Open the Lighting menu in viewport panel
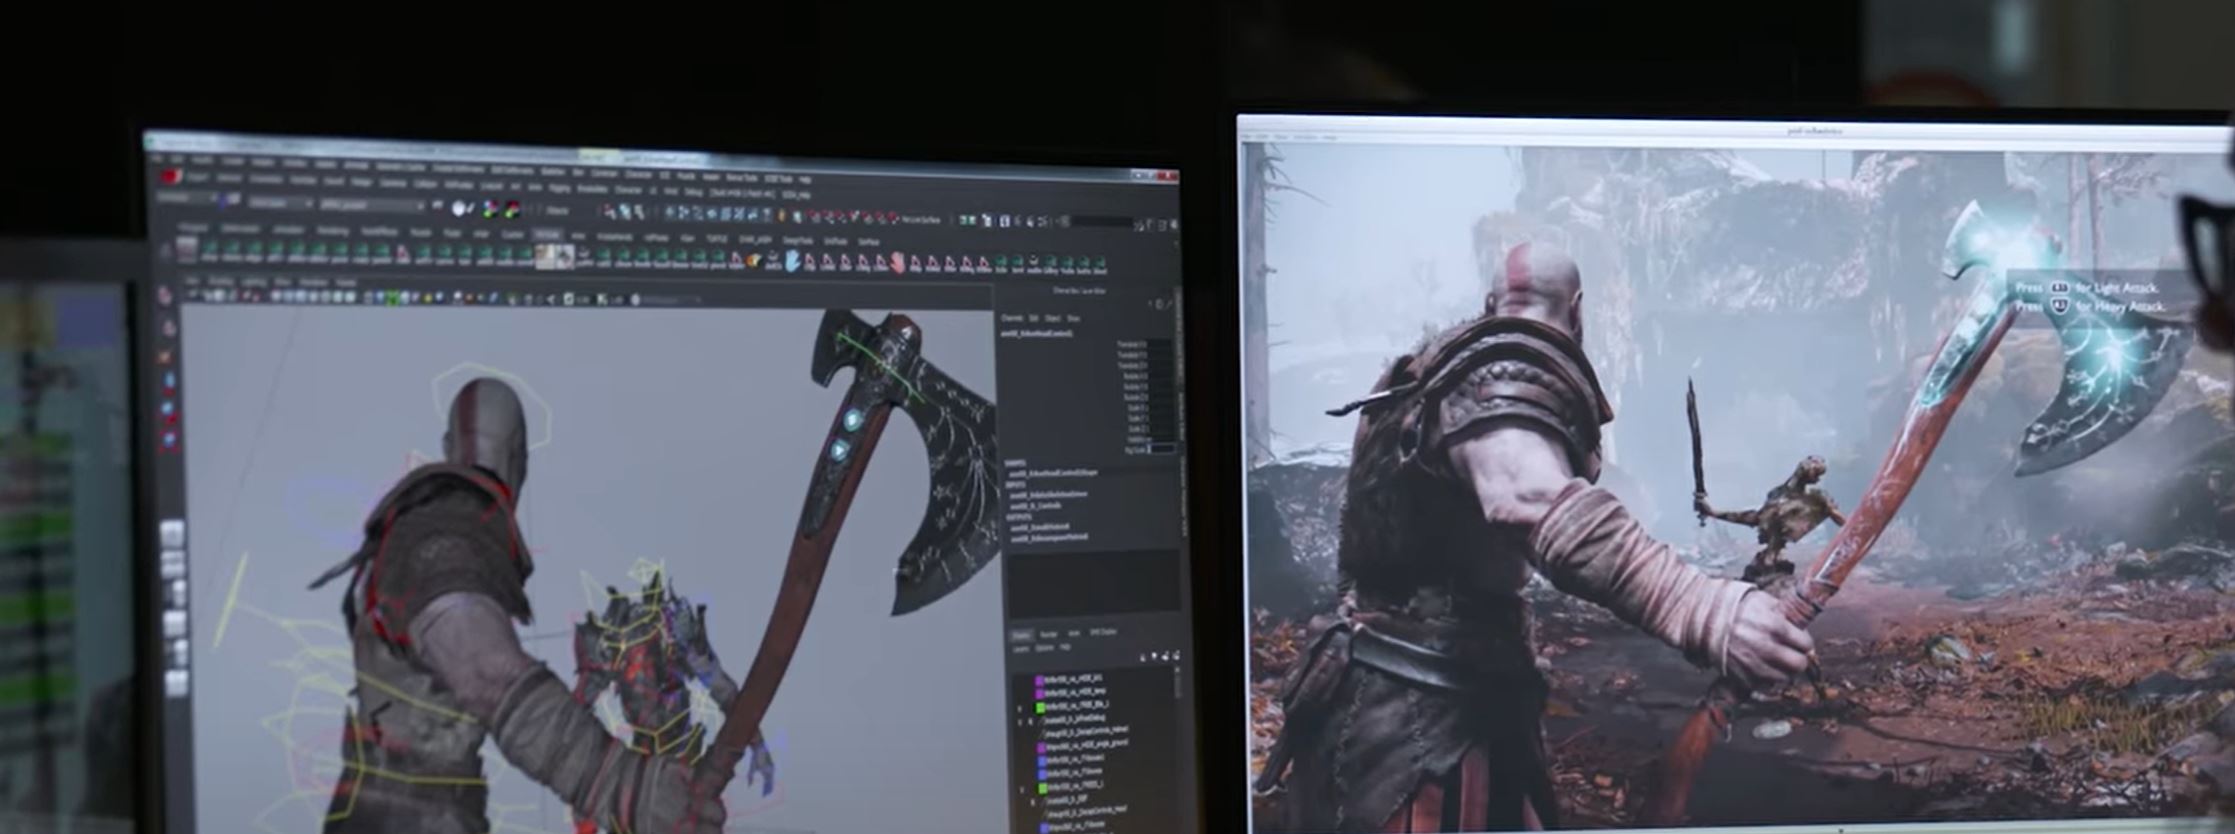2235x834 pixels. pyautogui.click(x=254, y=283)
